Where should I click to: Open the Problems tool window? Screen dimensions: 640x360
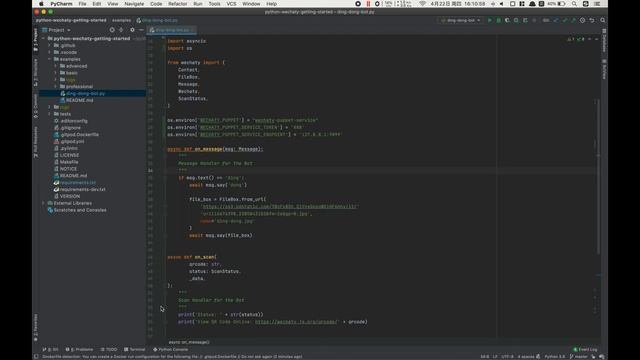pyautogui.click(x=79, y=349)
